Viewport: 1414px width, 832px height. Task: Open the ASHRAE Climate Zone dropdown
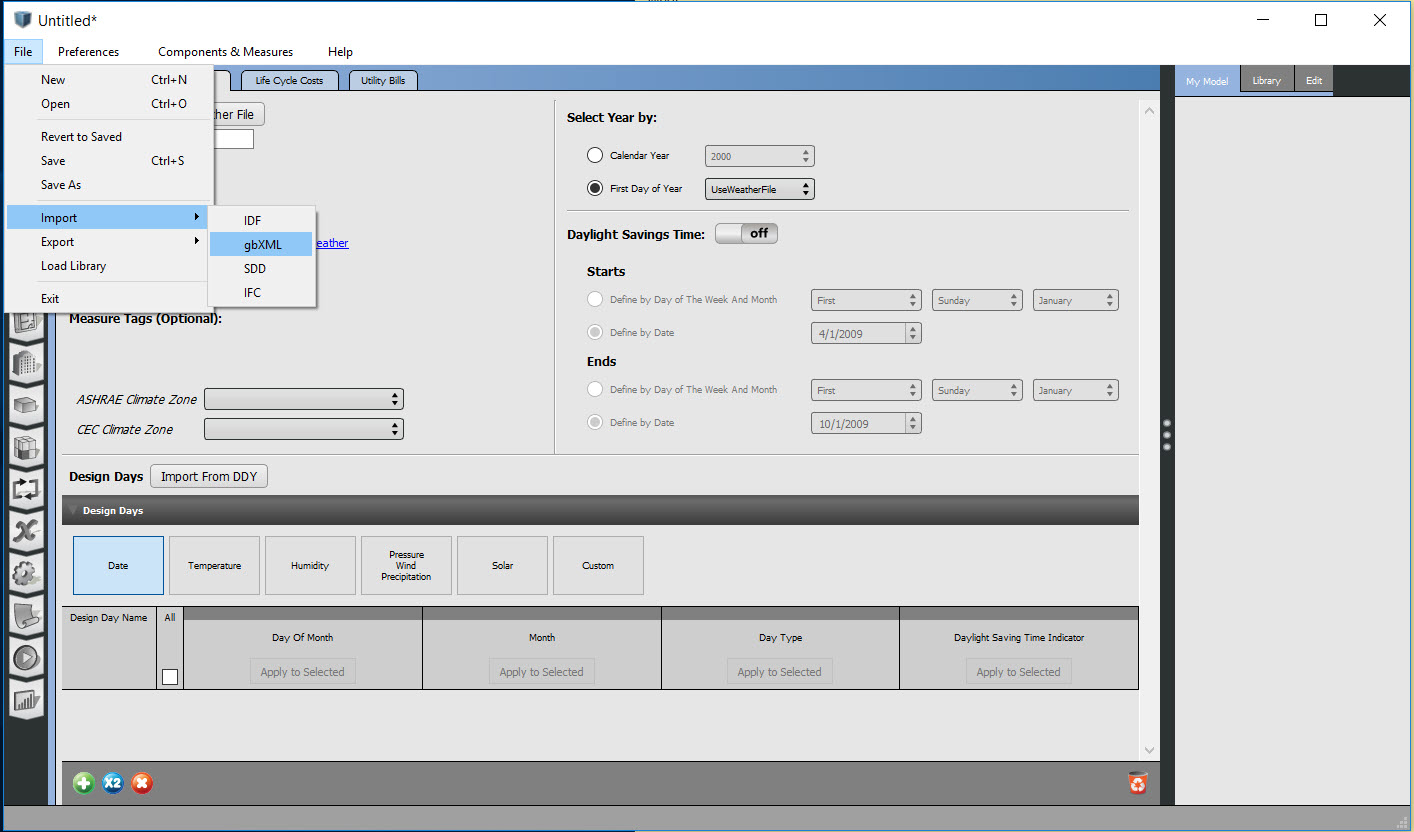click(x=303, y=398)
